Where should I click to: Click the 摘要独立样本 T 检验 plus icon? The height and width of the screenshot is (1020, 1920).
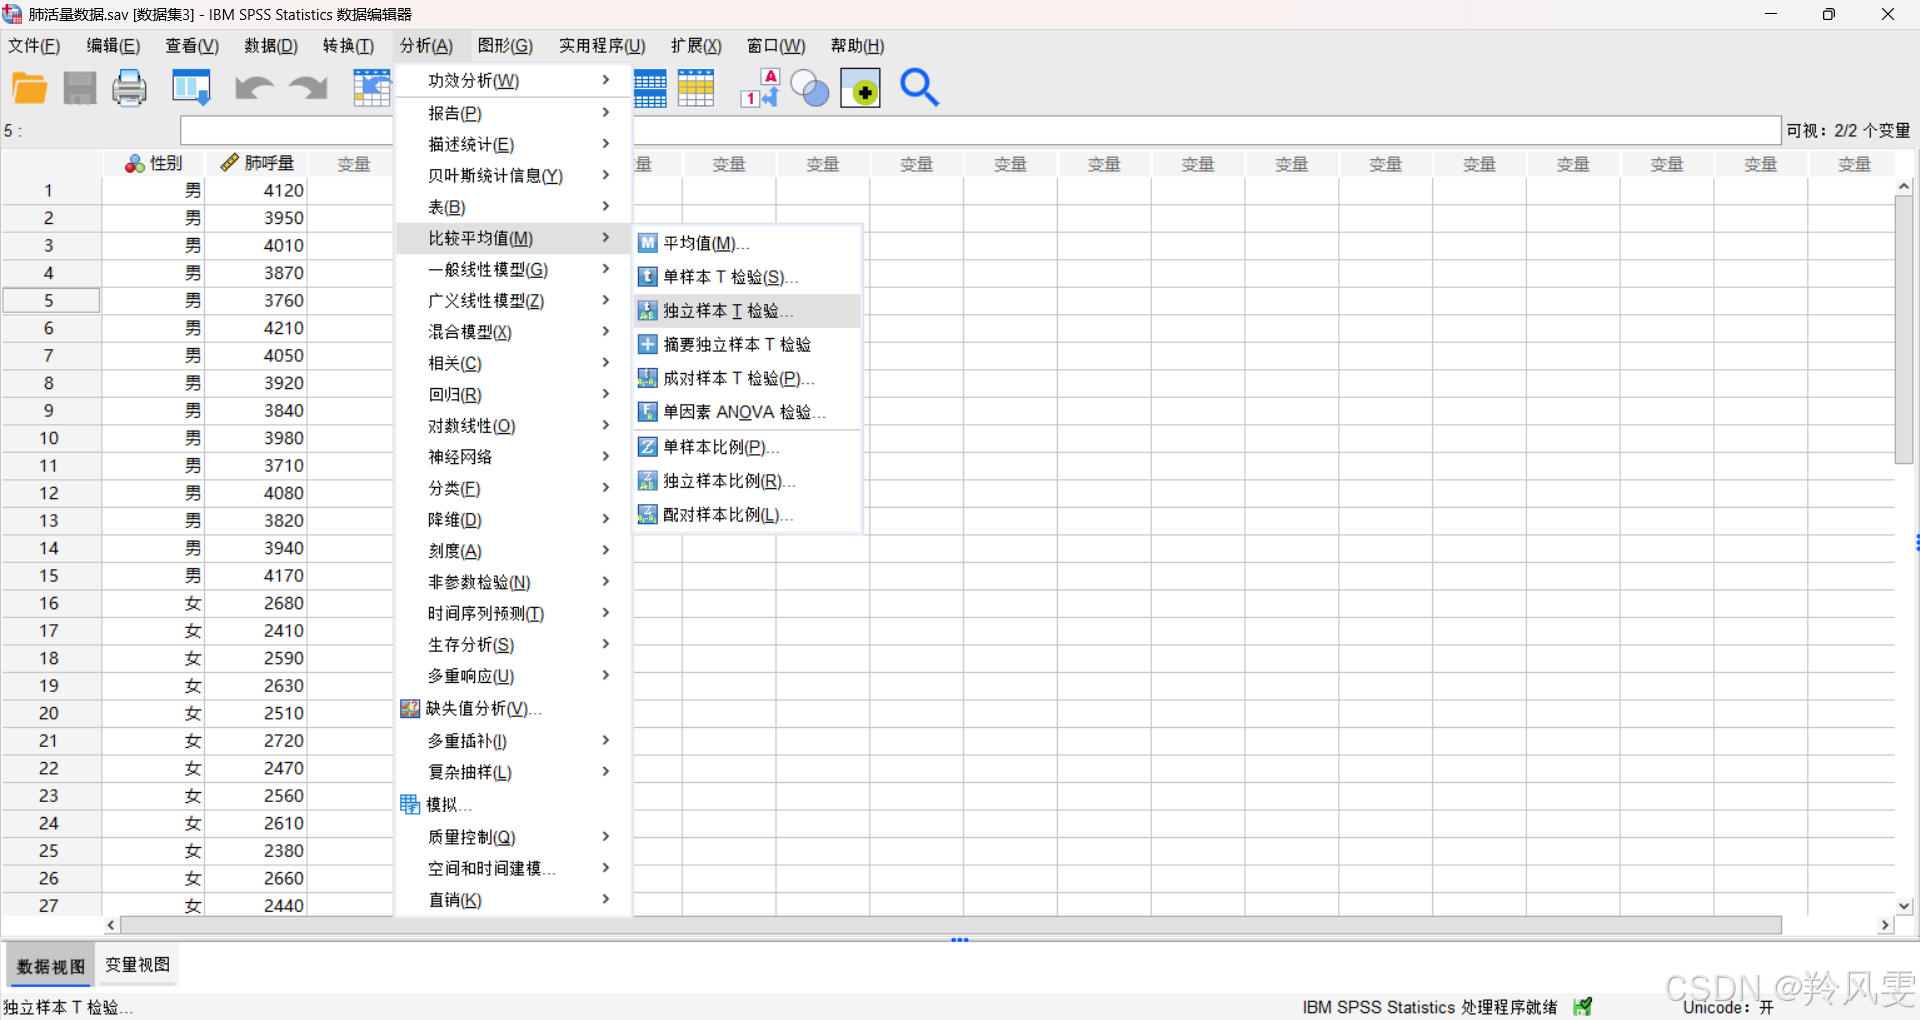pyautogui.click(x=648, y=344)
